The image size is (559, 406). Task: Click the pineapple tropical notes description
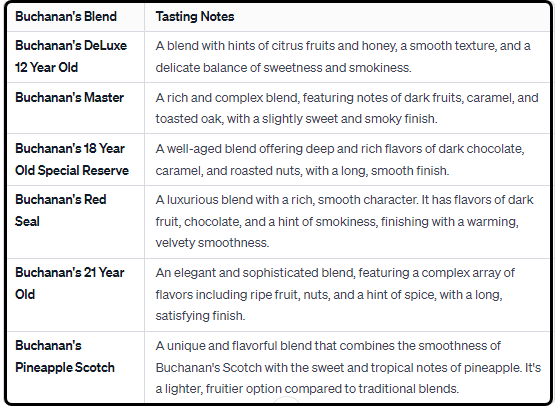coord(348,367)
